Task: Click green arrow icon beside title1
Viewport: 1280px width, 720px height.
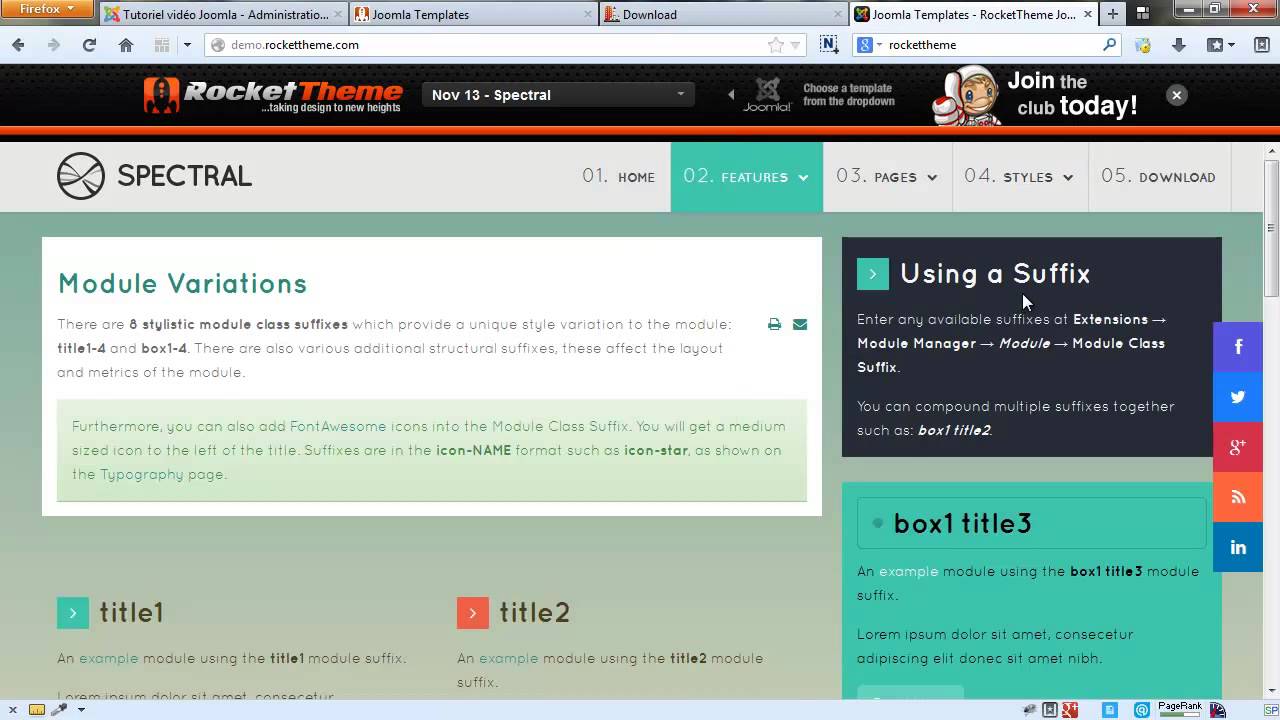Action: pyautogui.click(x=73, y=613)
